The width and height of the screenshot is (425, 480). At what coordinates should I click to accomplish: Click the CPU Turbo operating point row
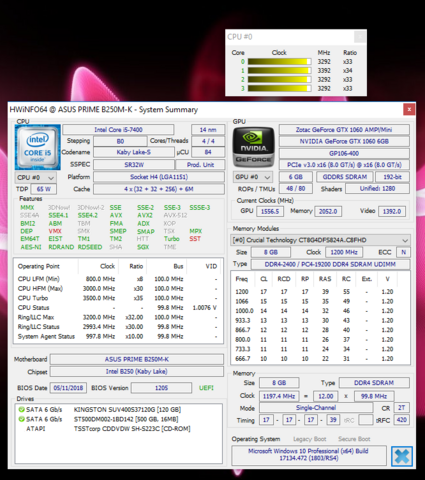(x=117, y=298)
